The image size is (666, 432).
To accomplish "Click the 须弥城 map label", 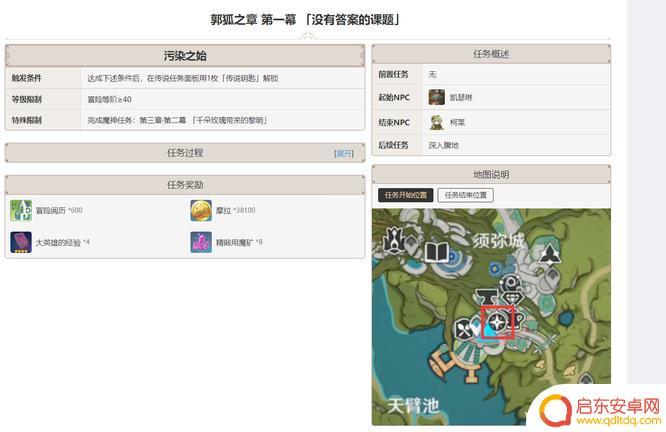I will [499, 241].
